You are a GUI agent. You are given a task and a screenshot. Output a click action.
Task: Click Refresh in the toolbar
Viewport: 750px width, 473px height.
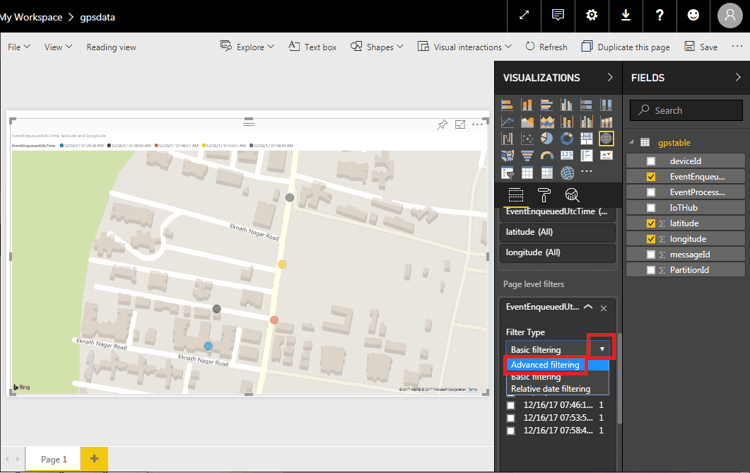click(x=546, y=46)
